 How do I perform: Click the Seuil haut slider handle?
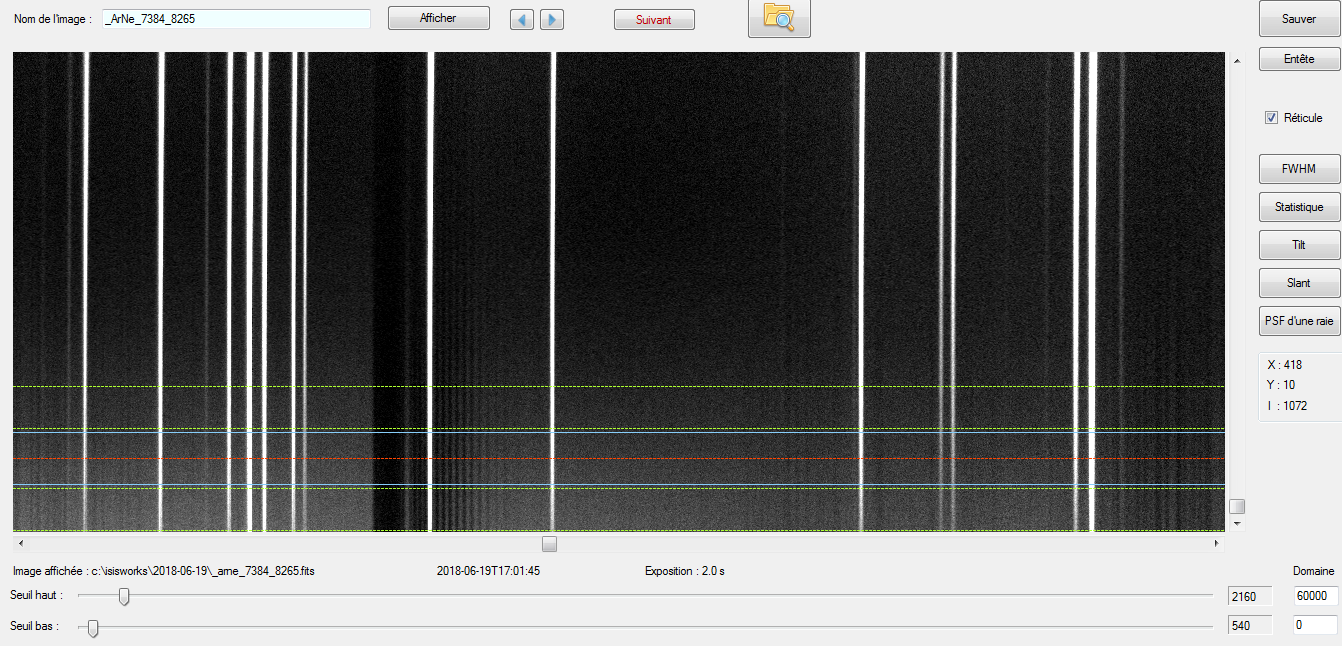coord(124,596)
